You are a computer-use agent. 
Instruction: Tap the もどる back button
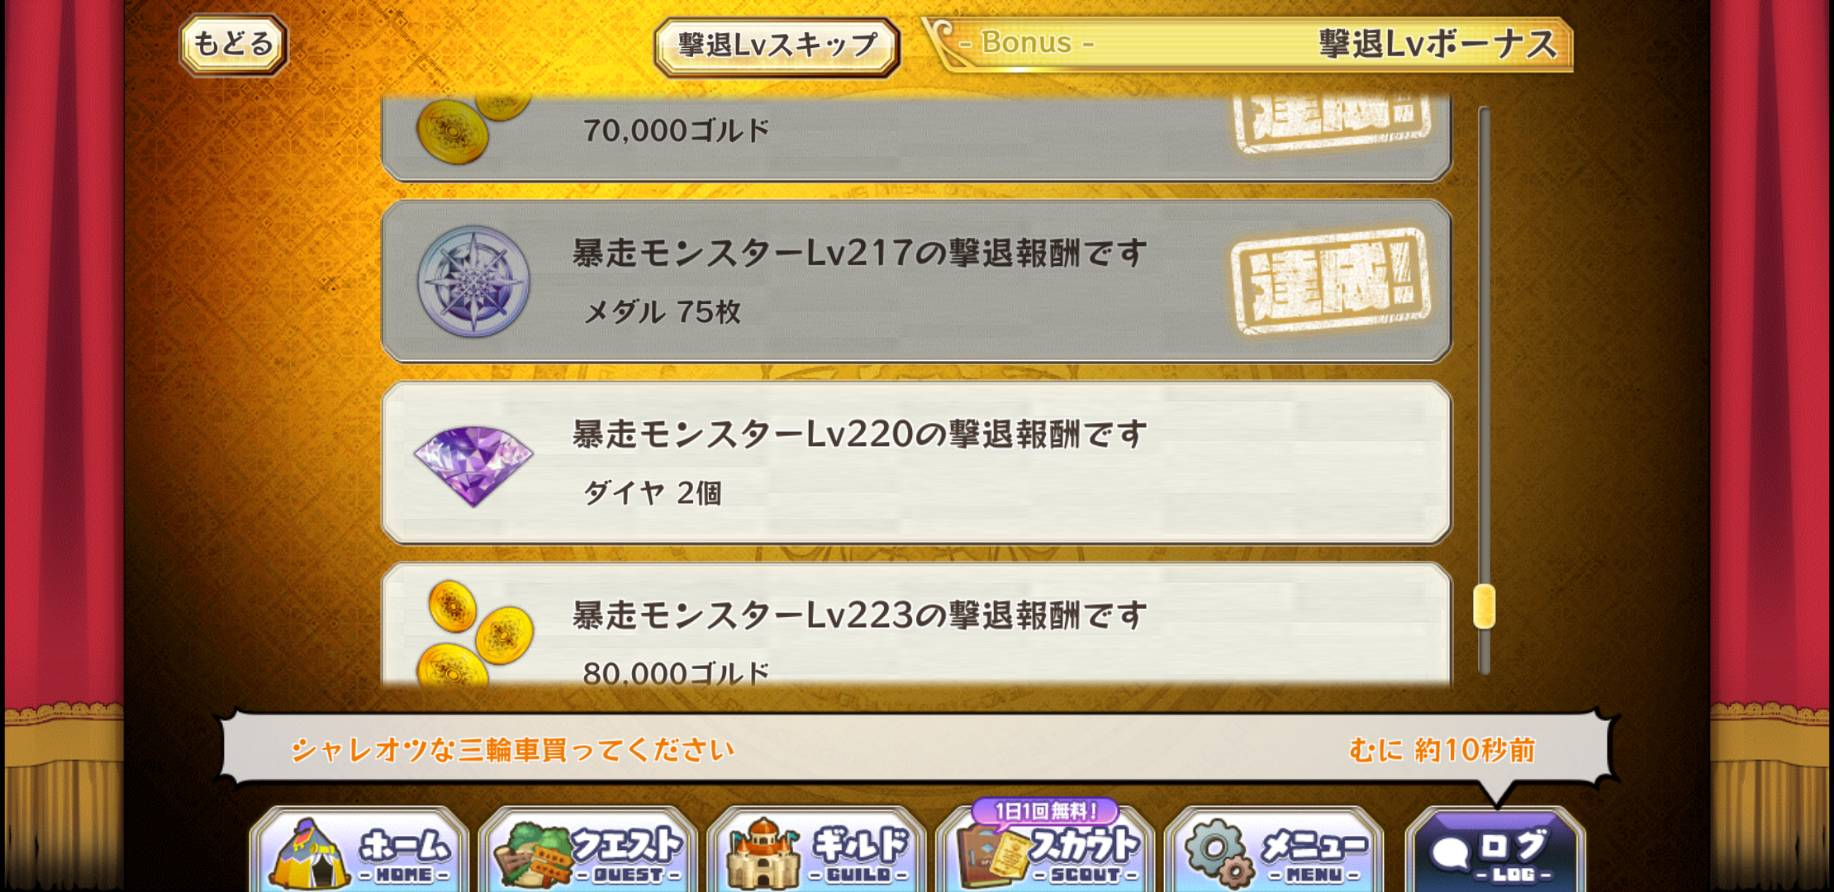coord(233,44)
